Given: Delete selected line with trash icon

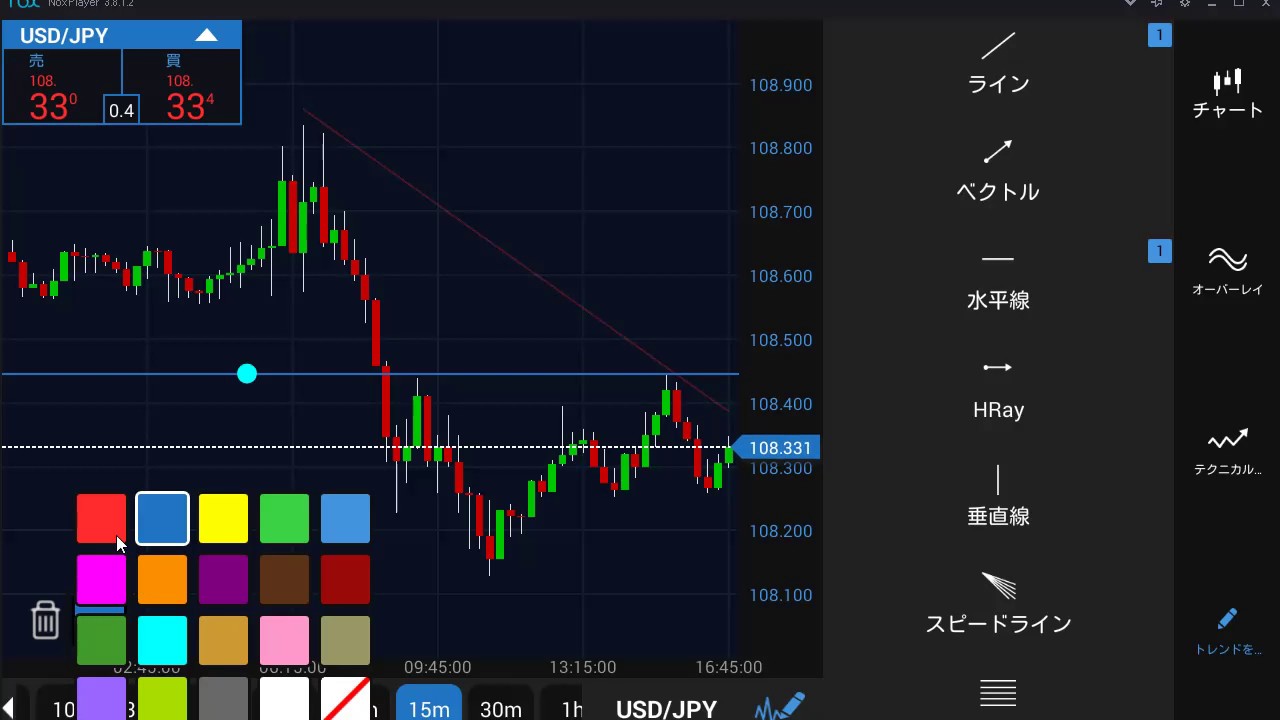Looking at the screenshot, I should tap(45, 620).
